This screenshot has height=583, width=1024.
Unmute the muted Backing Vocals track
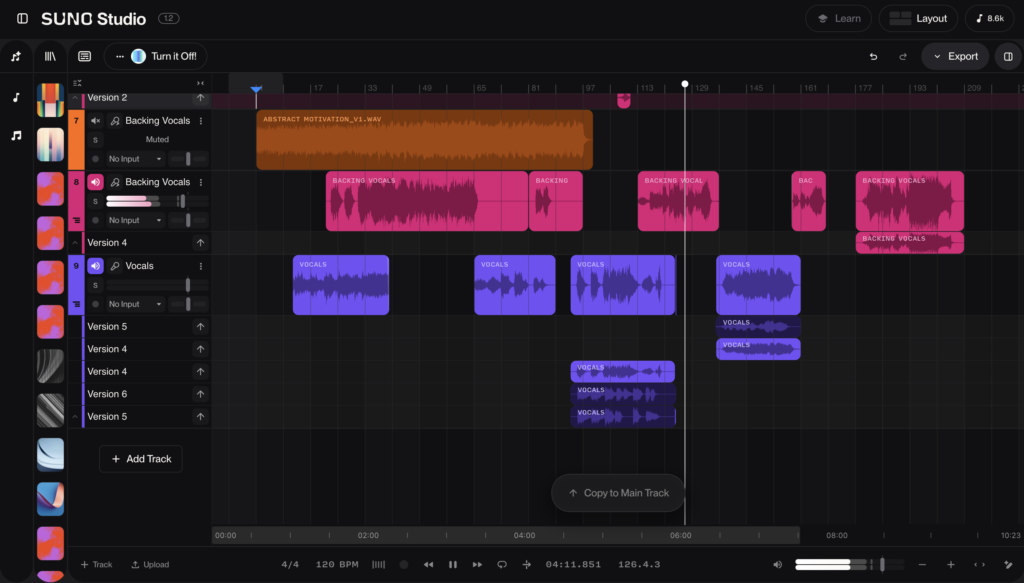94,120
